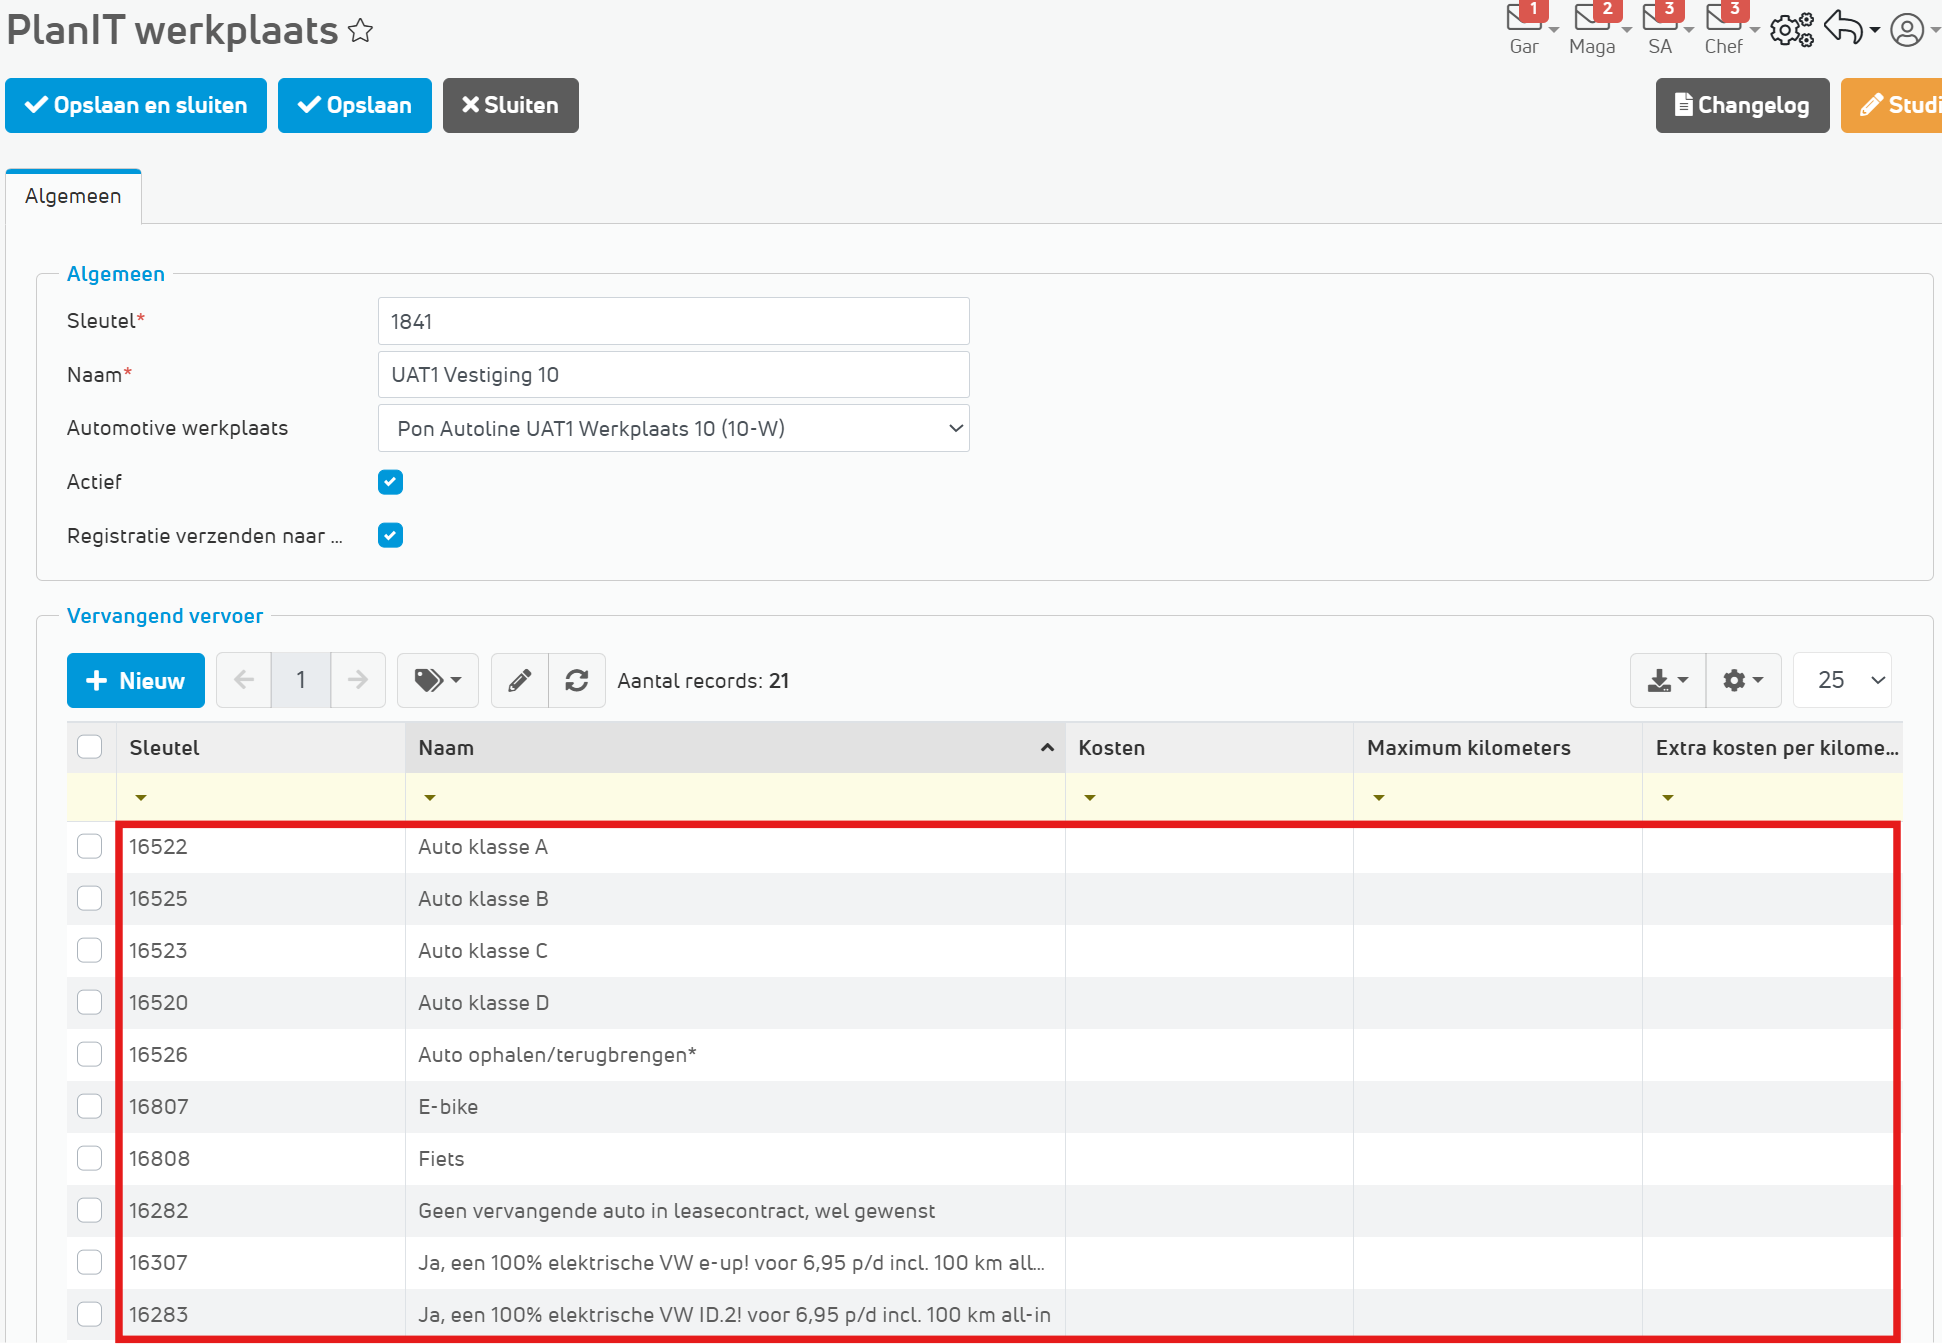Screen dimensions: 1942x1344
Task: Open the user profile icon
Action: pyautogui.click(x=1907, y=30)
